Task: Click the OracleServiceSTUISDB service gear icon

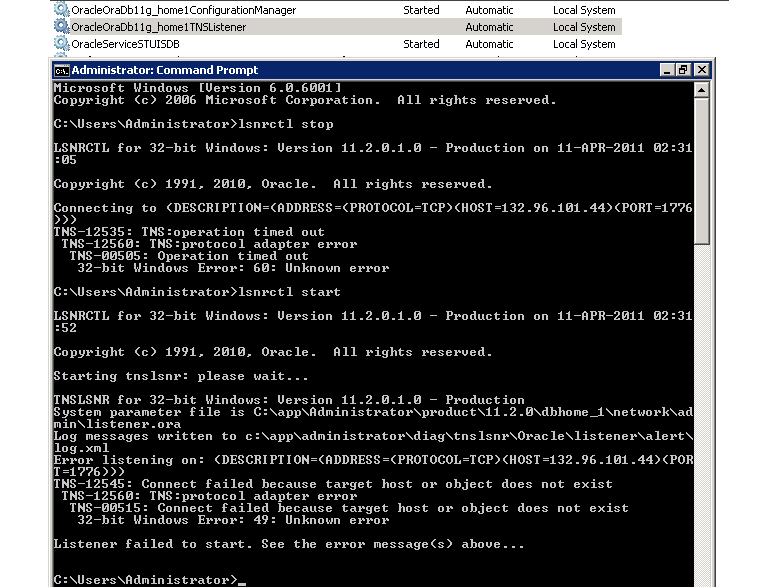Action: click(62, 44)
